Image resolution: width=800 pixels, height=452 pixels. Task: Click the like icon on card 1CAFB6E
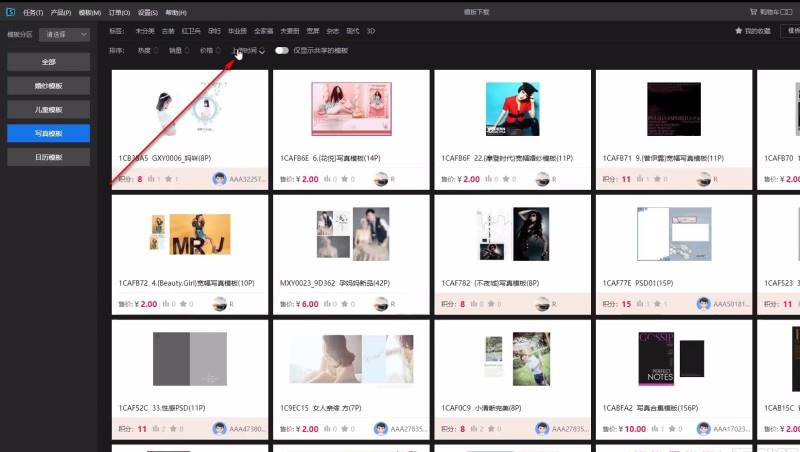tap(328, 179)
